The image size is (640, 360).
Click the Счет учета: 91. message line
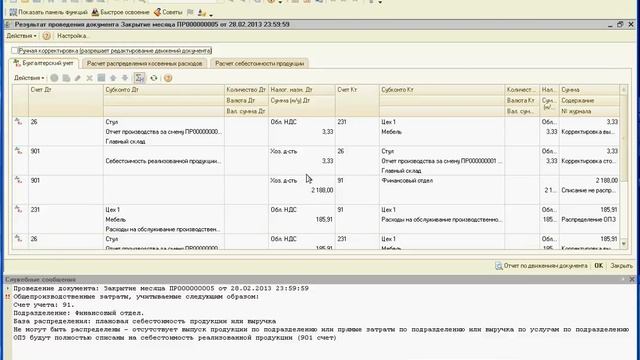click(x=44, y=305)
